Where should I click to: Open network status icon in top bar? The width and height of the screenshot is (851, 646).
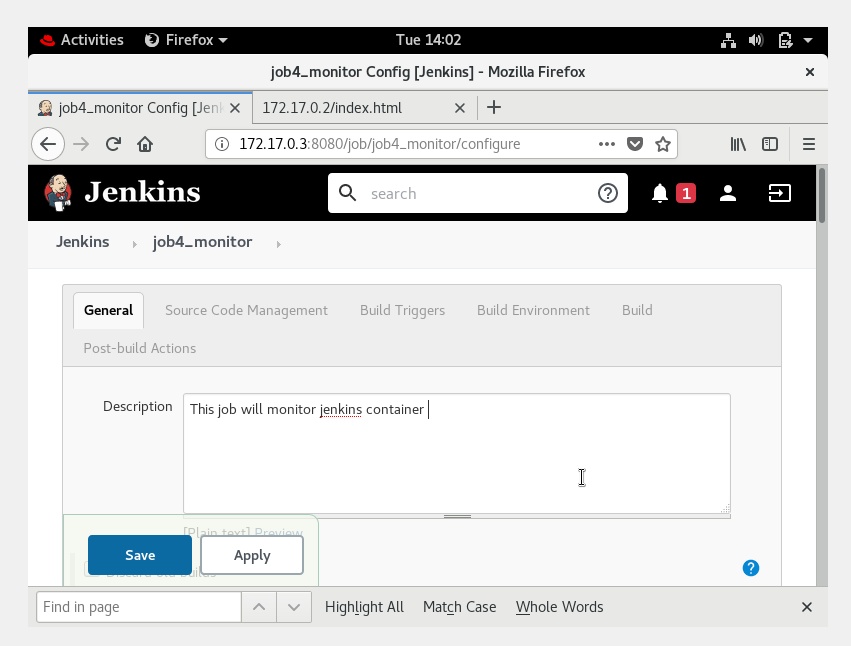pos(728,40)
